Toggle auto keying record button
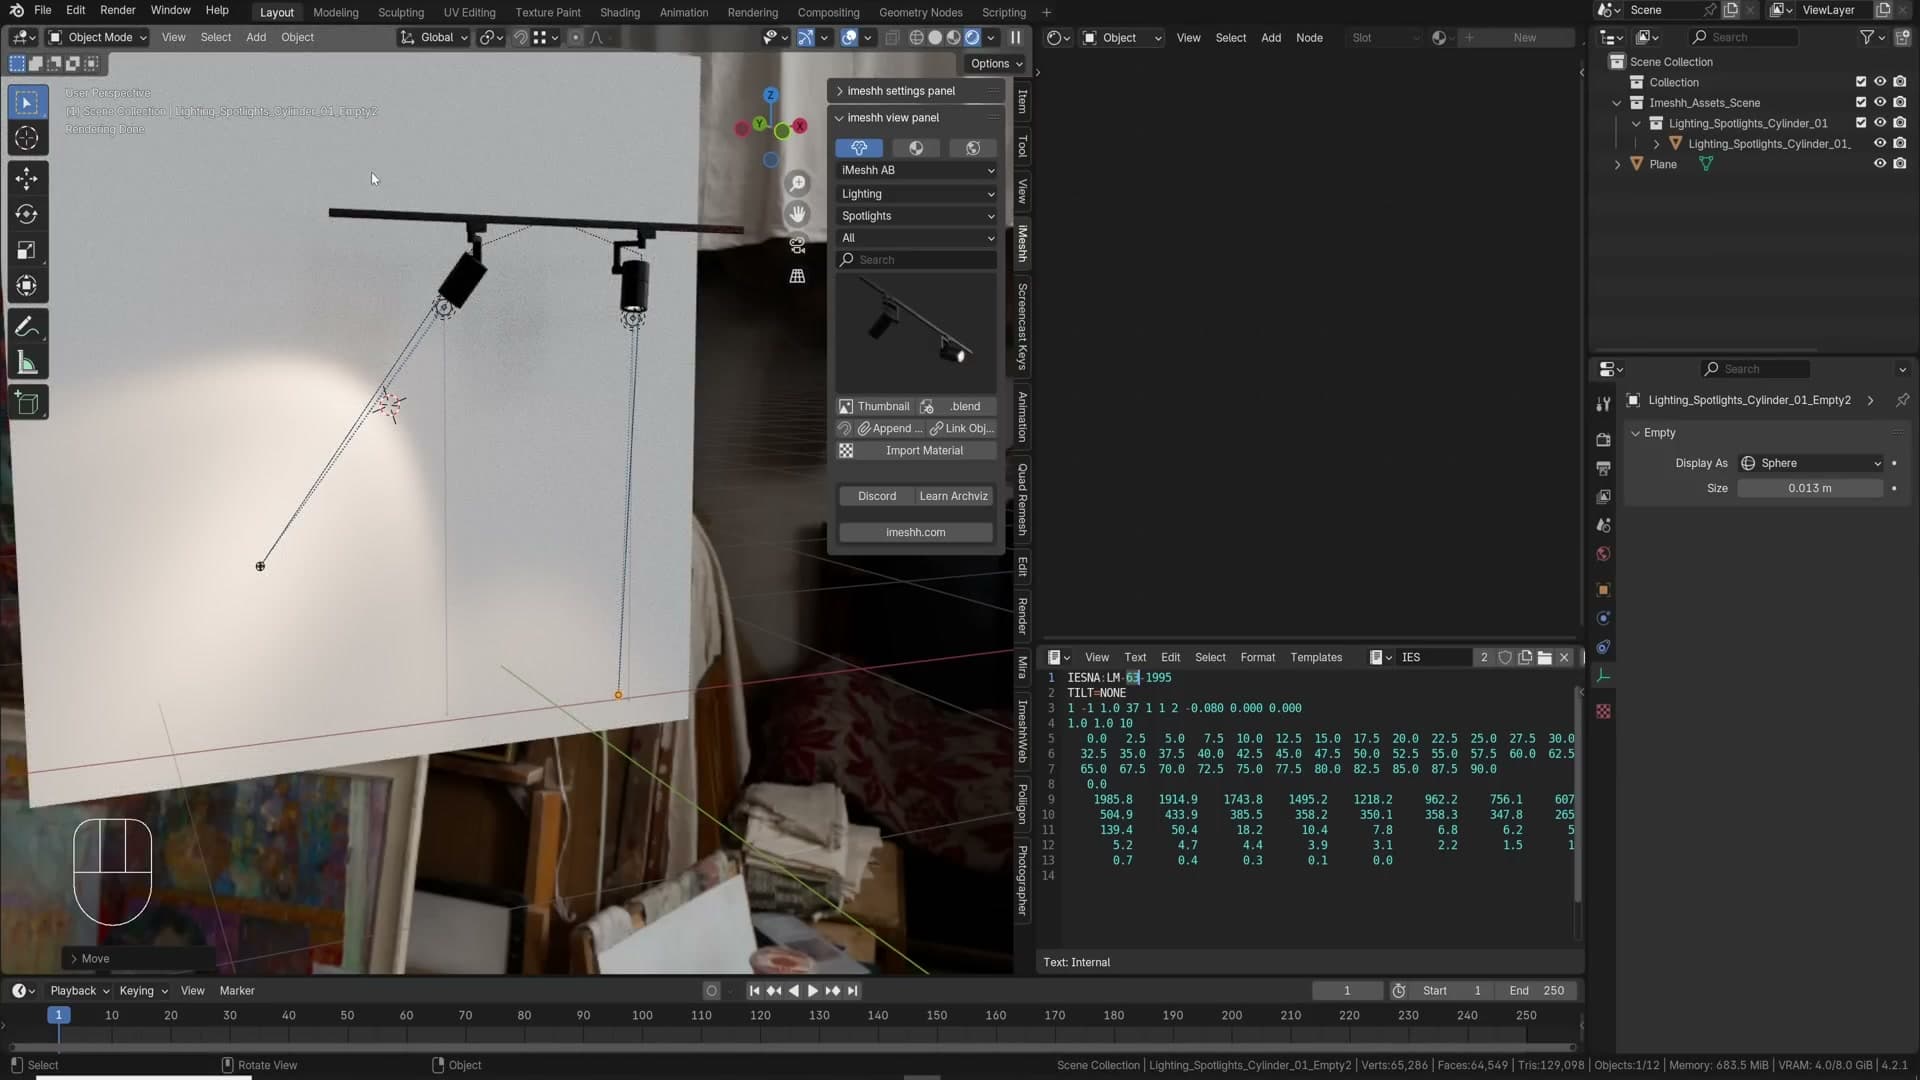This screenshot has width=1920, height=1080. [x=711, y=991]
